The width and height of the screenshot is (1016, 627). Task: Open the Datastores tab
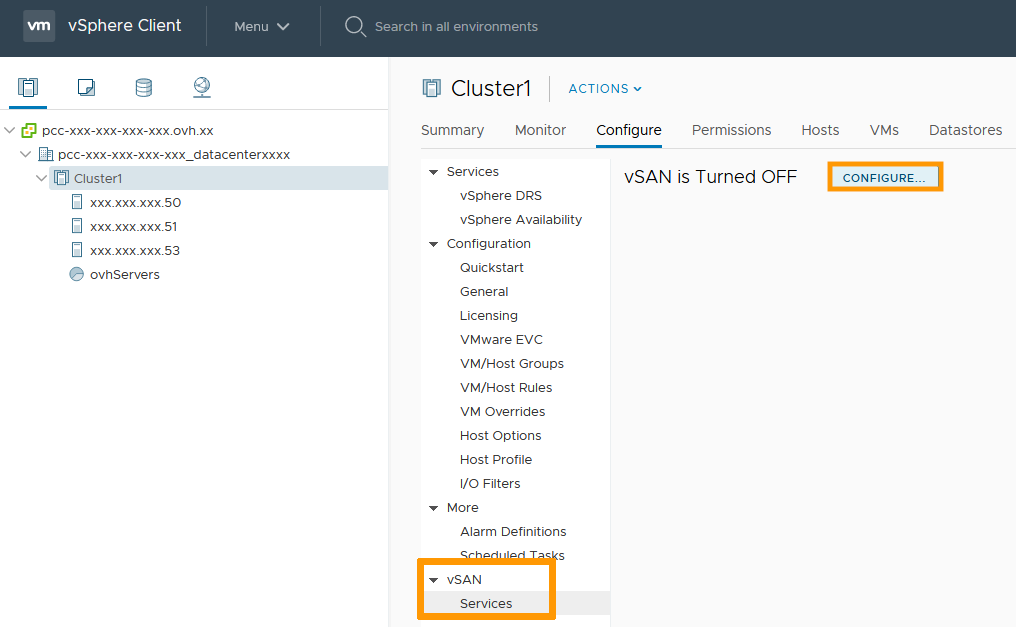coord(965,130)
